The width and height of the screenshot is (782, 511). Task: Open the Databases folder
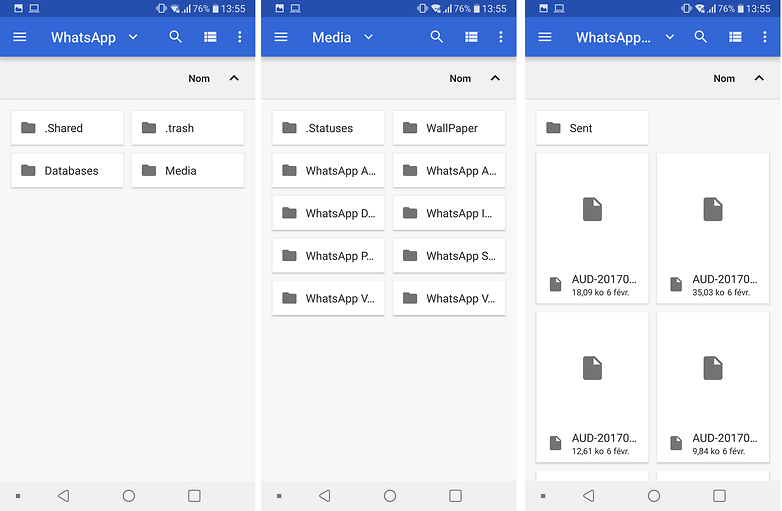(67, 170)
